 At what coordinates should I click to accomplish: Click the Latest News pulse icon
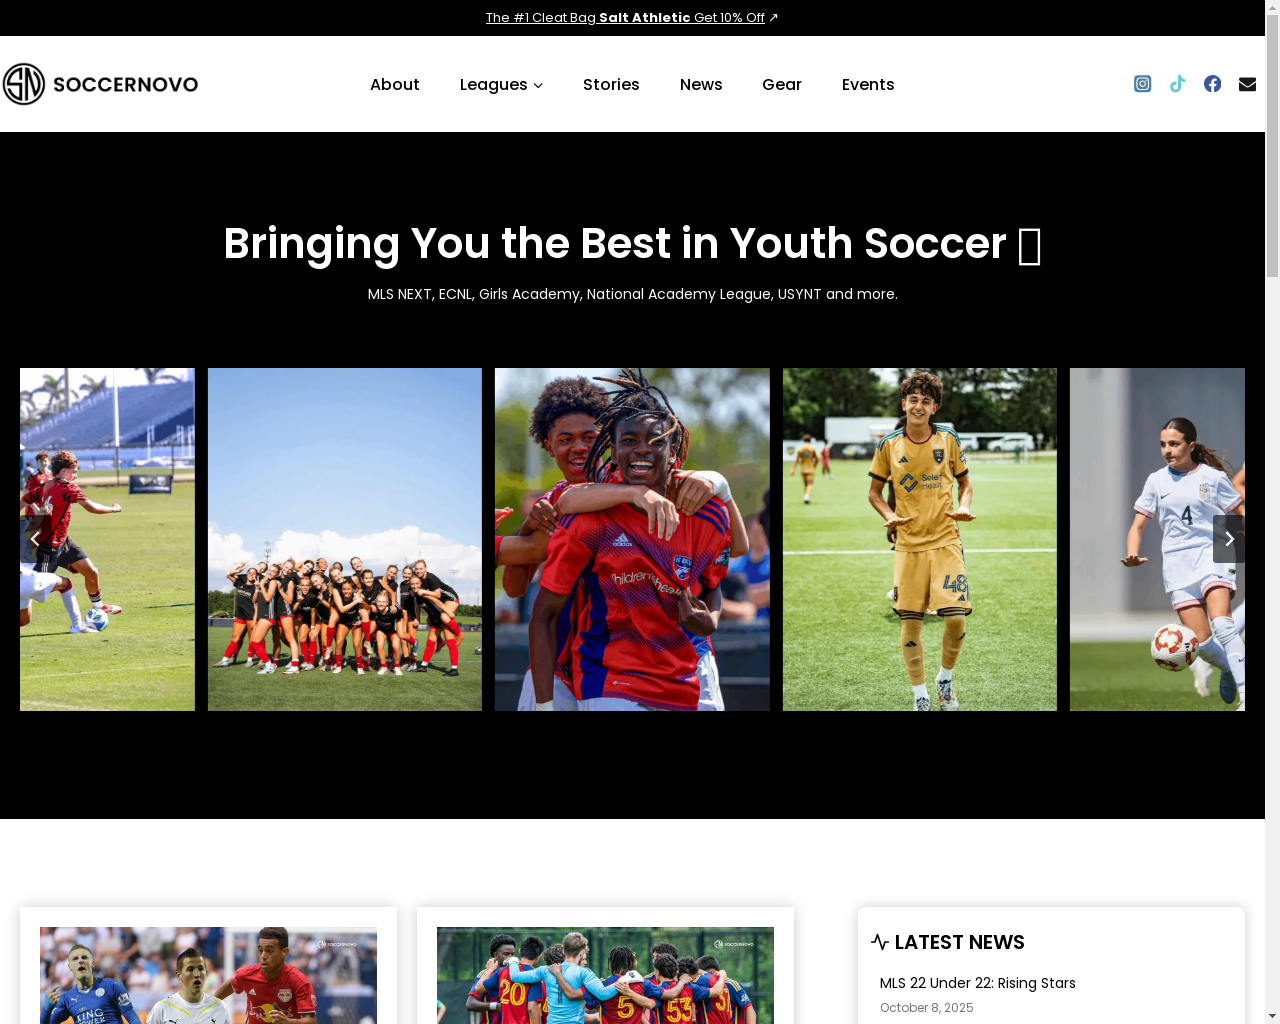(x=880, y=942)
